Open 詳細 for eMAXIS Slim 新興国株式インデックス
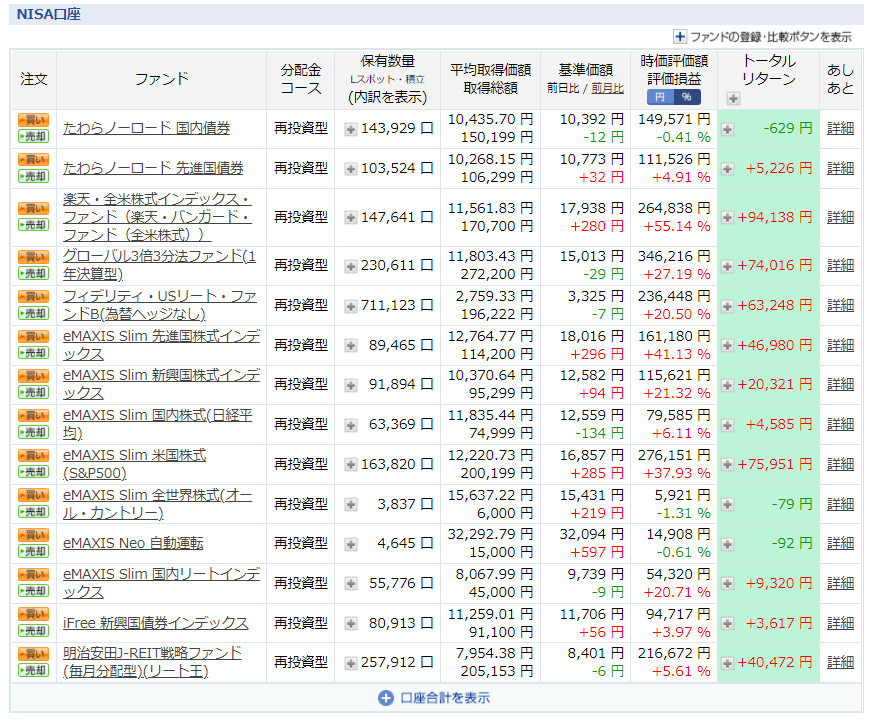877x725 pixels. click(x=840, y=384)
